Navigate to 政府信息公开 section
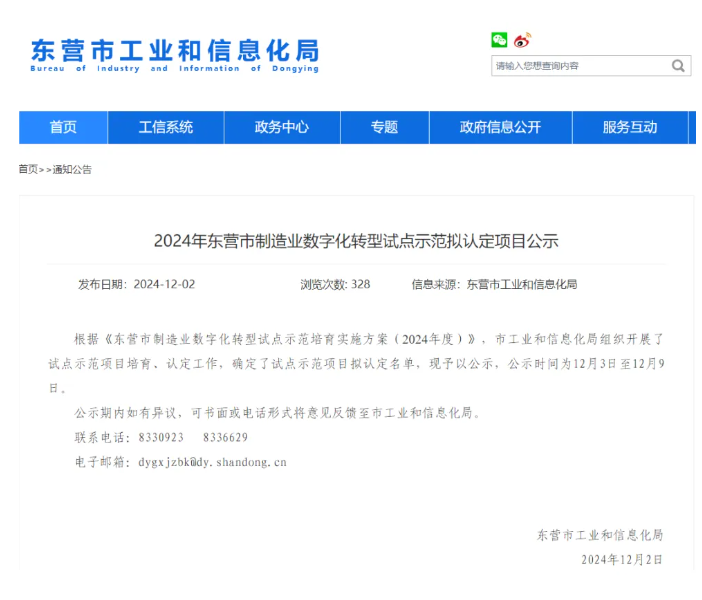The width and height of the screenshot is (702, 600). (x=500, y=127)
